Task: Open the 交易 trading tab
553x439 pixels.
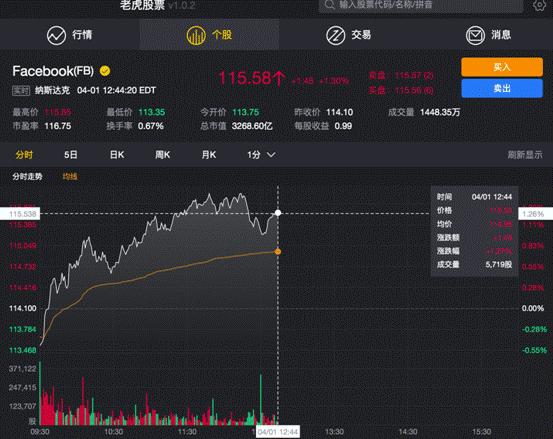Action: pyautogui.click(x=348, y=35)
